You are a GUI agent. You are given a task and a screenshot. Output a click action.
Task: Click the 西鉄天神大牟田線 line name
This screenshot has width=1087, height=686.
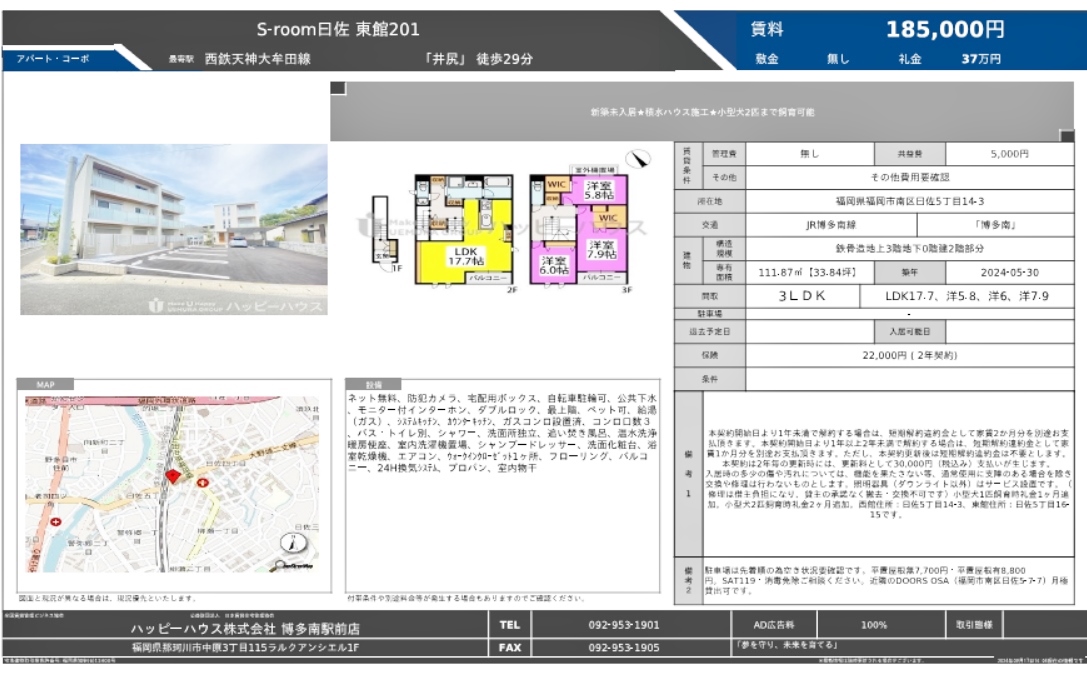[258, 59]
